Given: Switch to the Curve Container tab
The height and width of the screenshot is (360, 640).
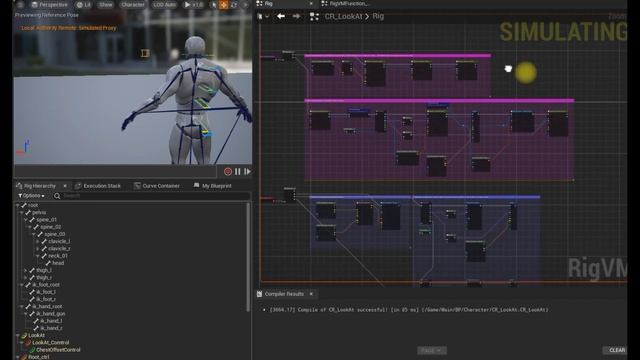Looking at the screenshot, I should point(157,186).
